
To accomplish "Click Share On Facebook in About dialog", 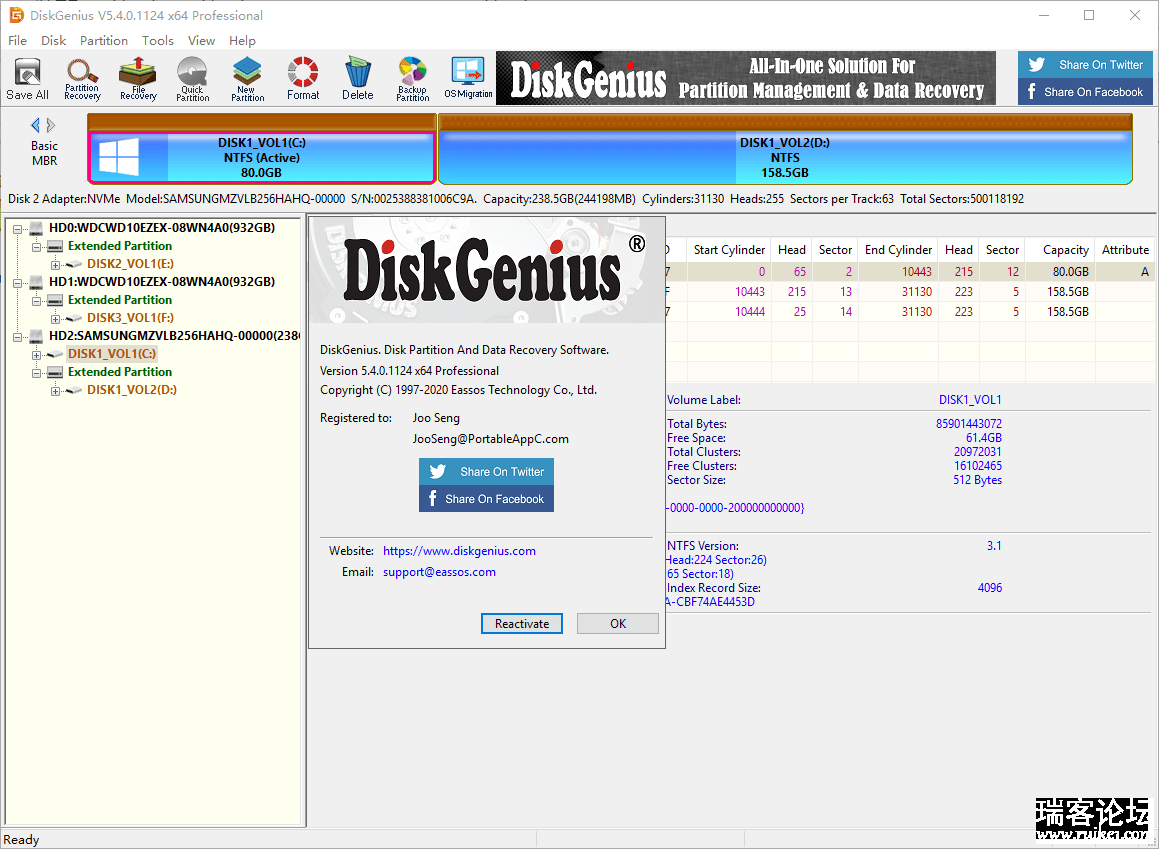I will (486, 499).
